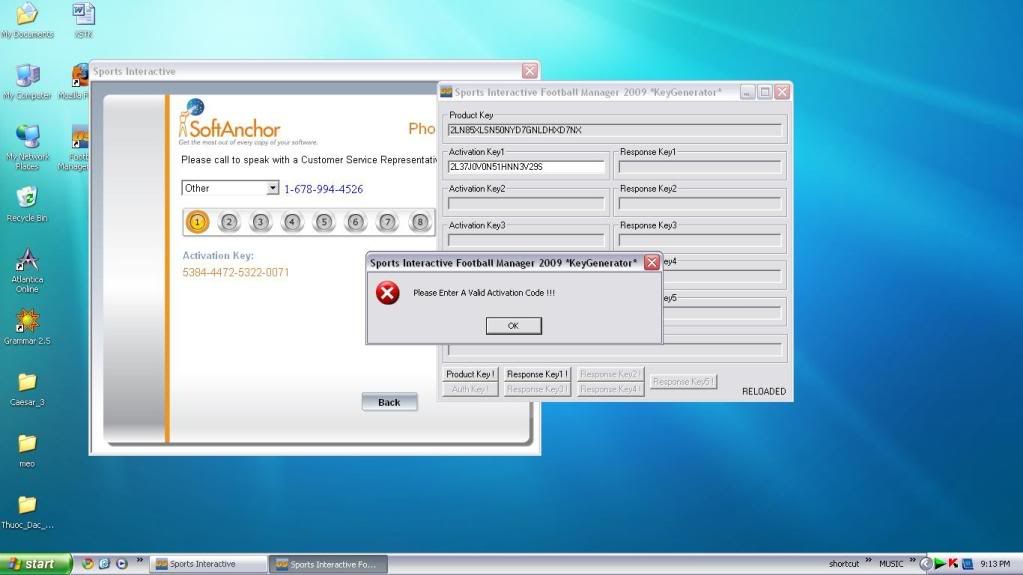Click the Response Key3 field
The image size is (1023, 575).
click(699, 240)
